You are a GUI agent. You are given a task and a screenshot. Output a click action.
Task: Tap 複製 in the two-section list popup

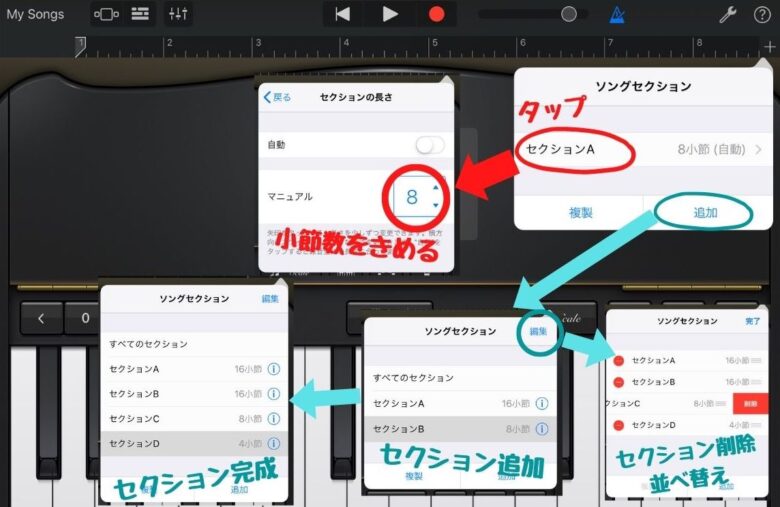tap(413, 476)
